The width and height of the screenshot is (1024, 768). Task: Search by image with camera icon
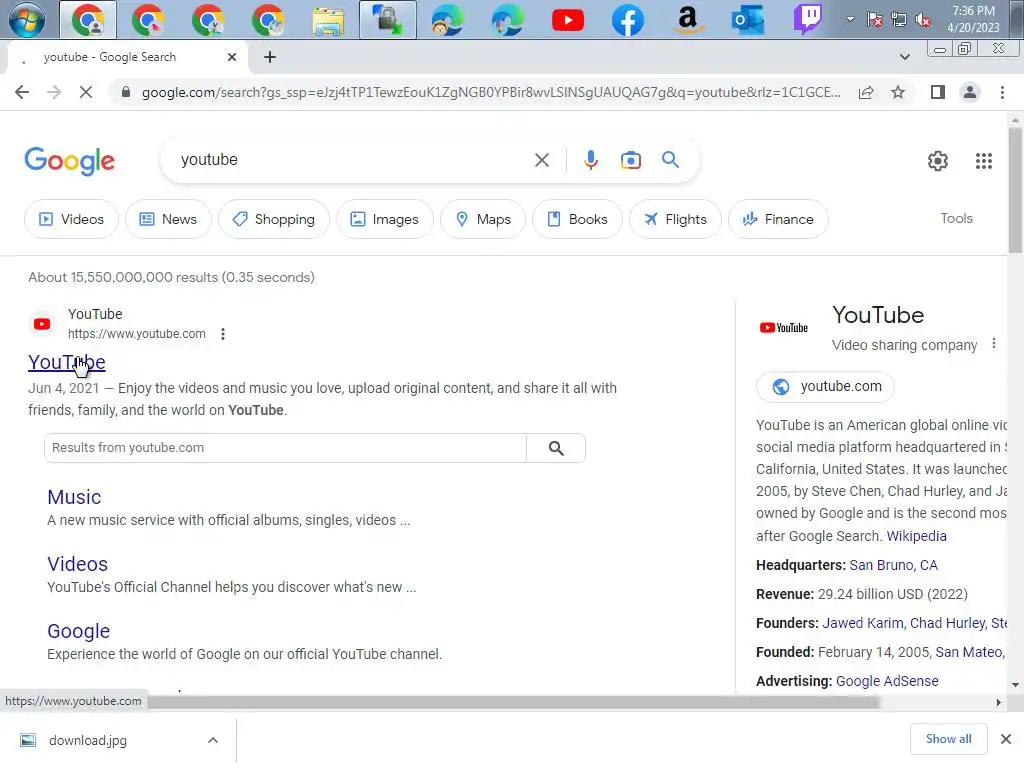630,160
